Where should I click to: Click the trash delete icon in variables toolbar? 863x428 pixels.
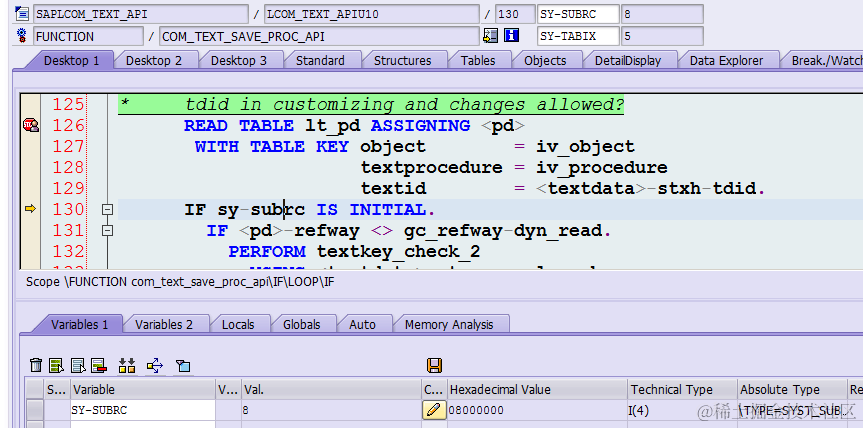pyautogui.click(x=36, y=365)
